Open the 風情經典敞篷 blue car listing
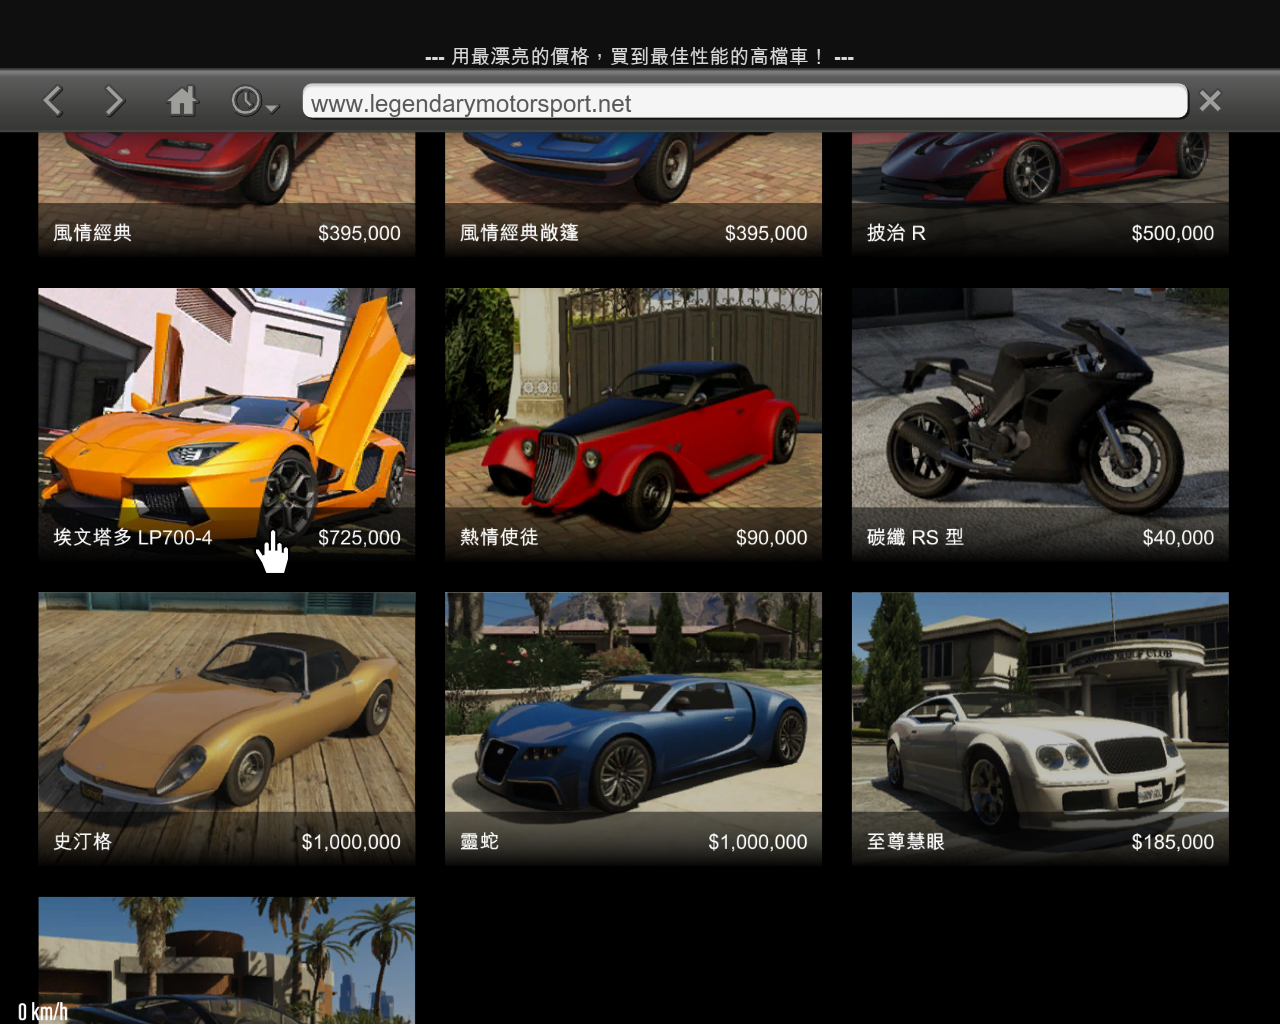 633,194
